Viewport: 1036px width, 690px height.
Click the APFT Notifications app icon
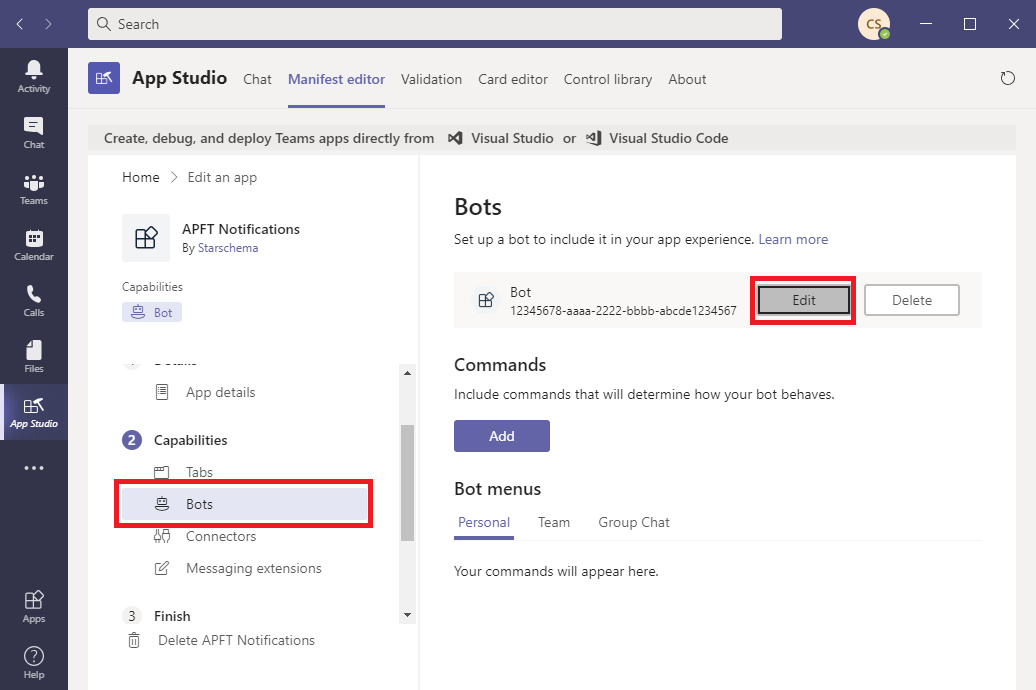[146, 238]
